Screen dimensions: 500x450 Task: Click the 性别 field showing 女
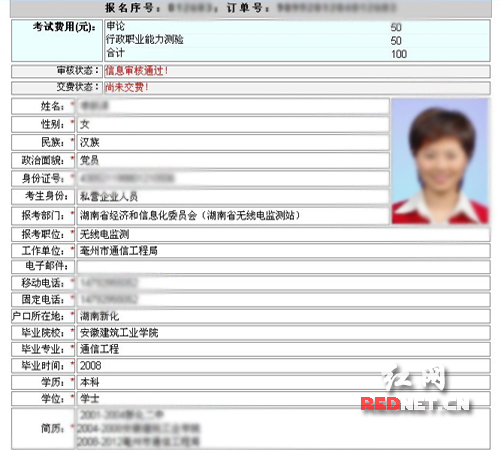coord(233,124)
